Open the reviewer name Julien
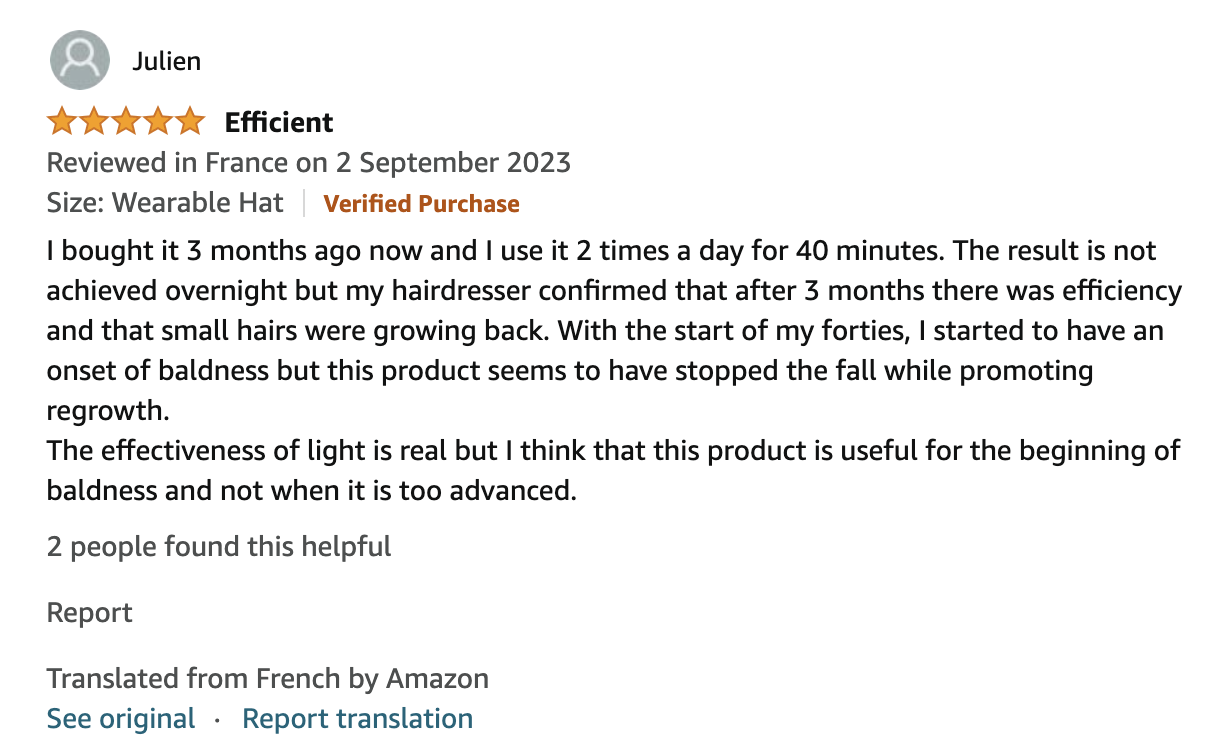Viewport: 1231px width, 746px height. point(166,61)
